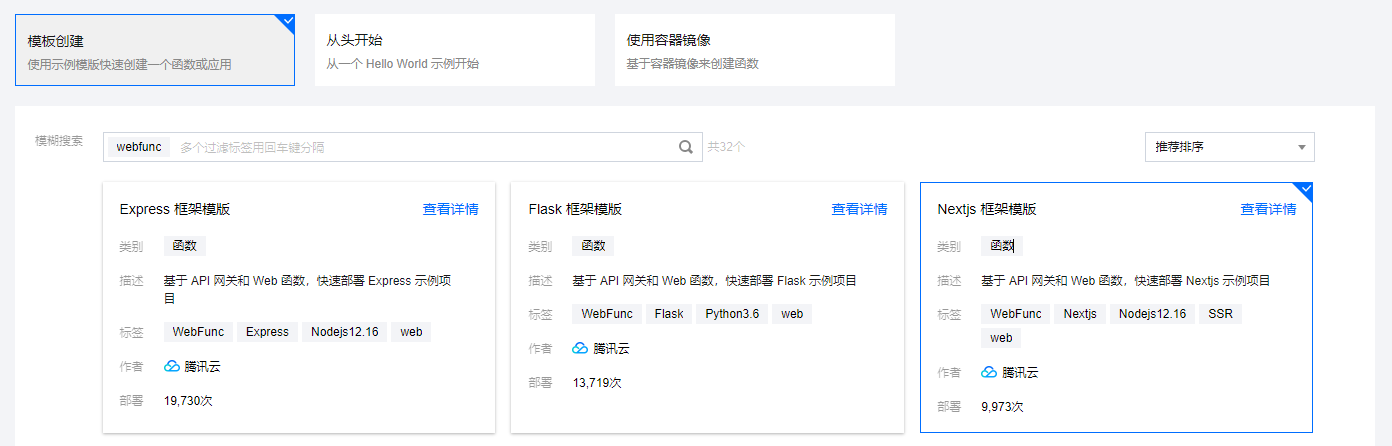Viewport: 1392px width, 446px height.
Task: Click the Tencent Cloud icon in Express card
Action: tap(172, 366)
